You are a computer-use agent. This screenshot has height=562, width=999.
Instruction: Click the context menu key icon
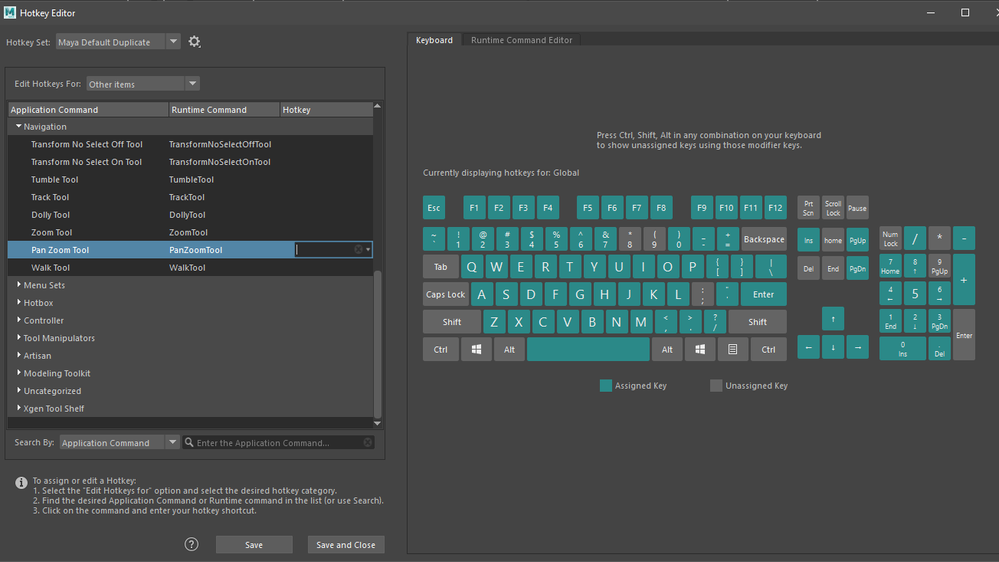point(733,349)
